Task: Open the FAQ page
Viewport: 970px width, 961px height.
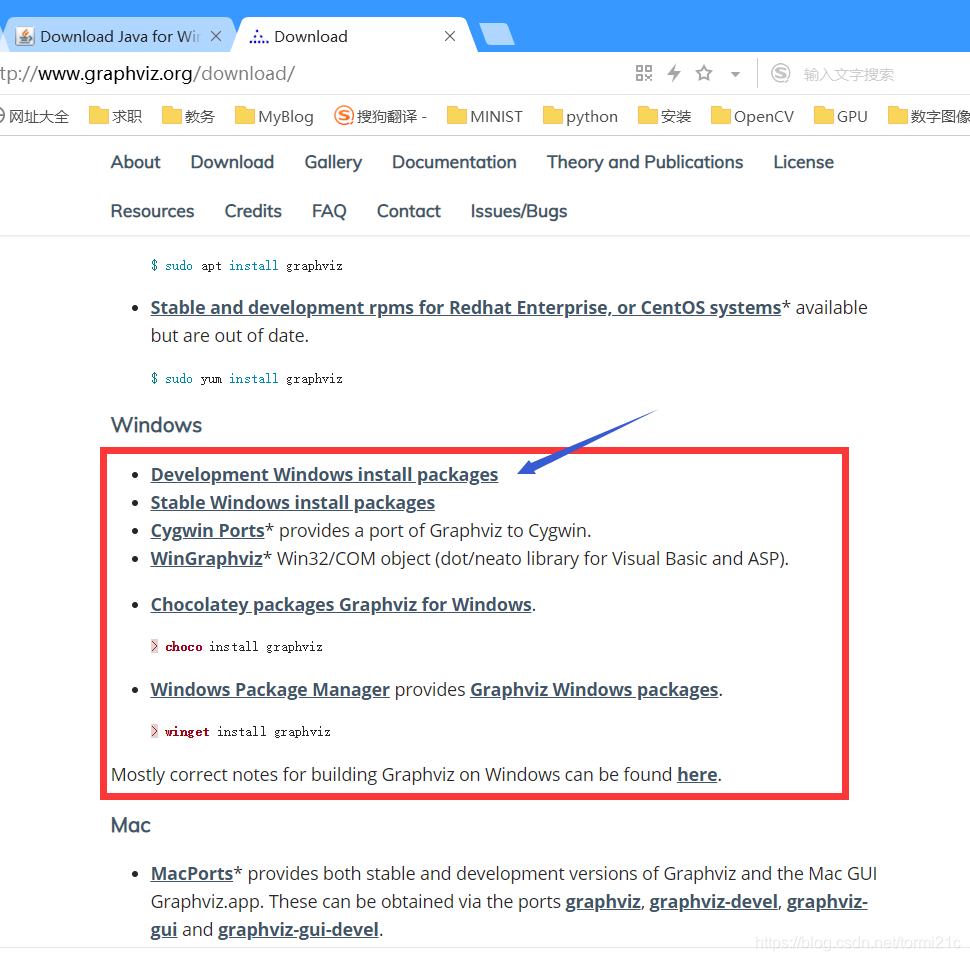Action: (329, 211)
